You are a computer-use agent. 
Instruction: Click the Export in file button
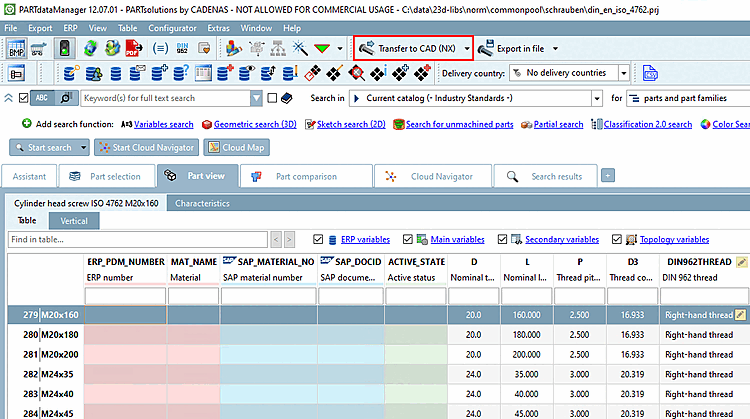point(512,48)
